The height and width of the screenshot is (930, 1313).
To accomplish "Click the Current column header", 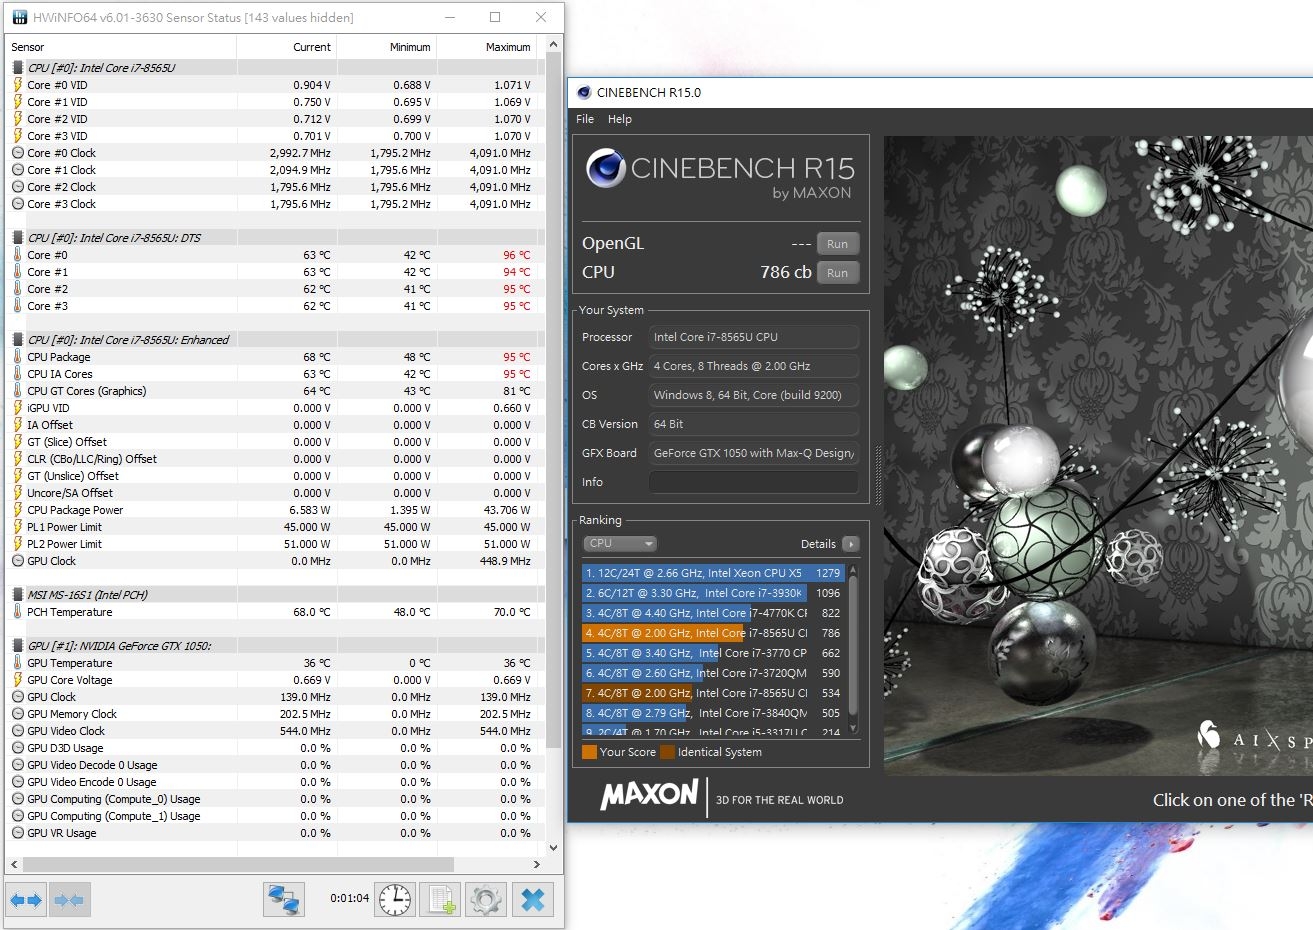I will pyautogui.click(x=287, y=47).
